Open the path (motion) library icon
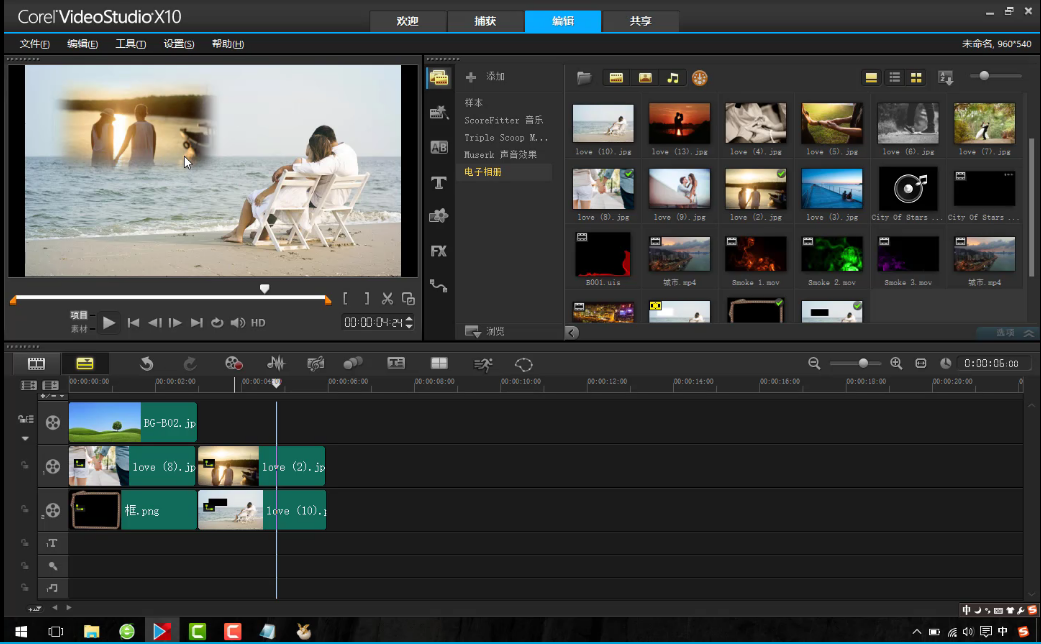 click(x=438, y=285)
